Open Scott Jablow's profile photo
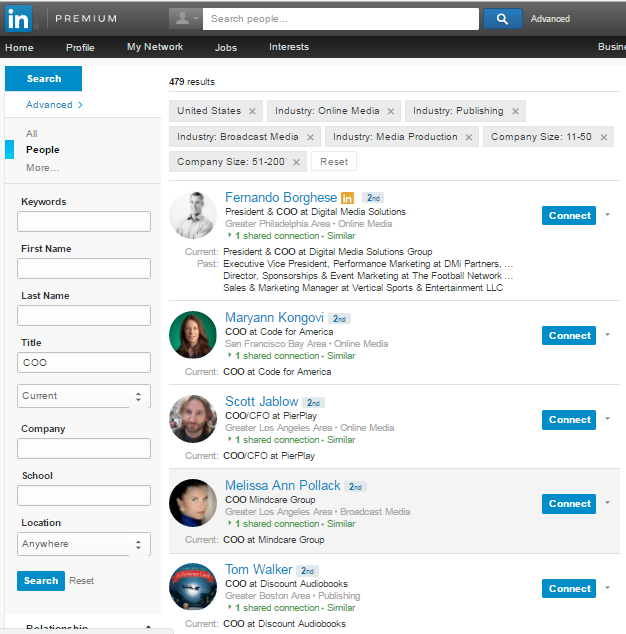Viewport: 626px width, 634px height. 193,419
